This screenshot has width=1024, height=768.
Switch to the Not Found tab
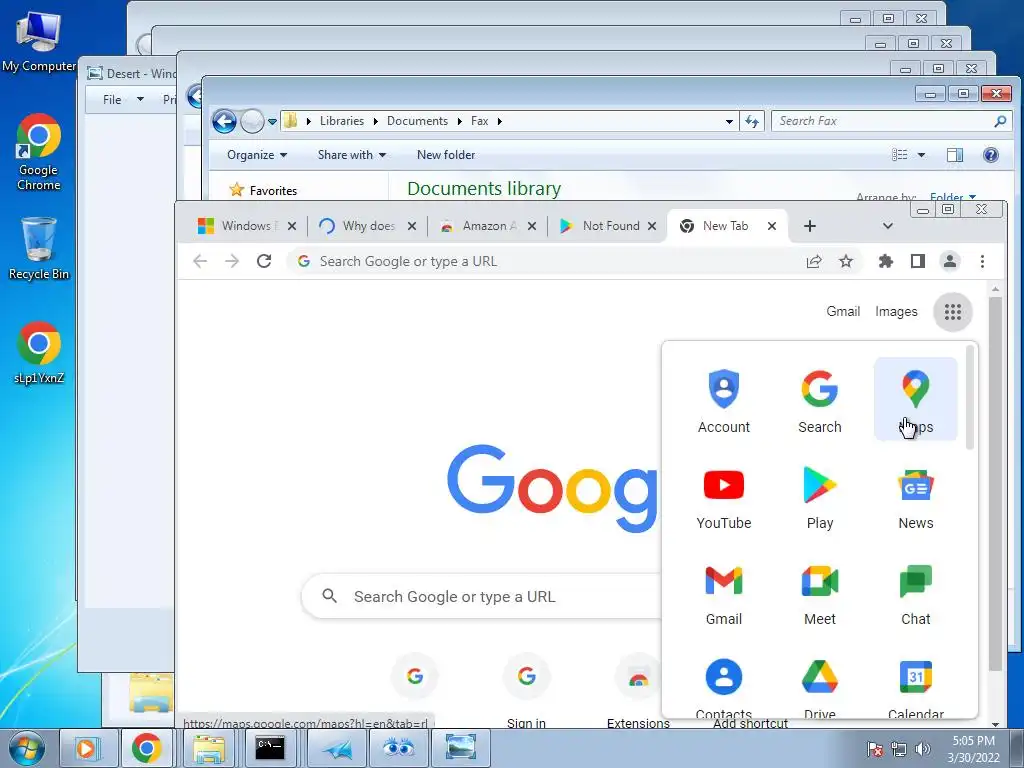607,226
